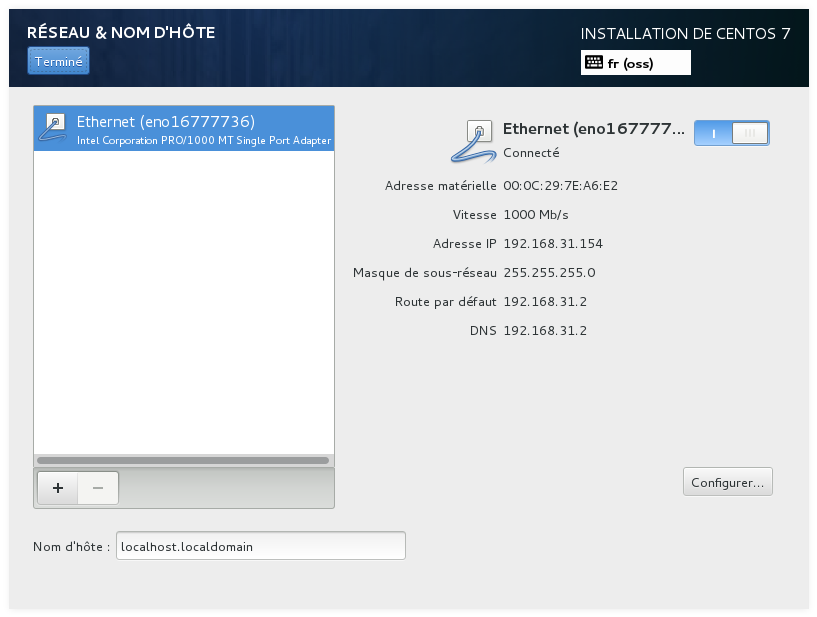
Task: Click the RÉSEAU & NOM D'HÔTE heading
Action: (x=121, y=32)
